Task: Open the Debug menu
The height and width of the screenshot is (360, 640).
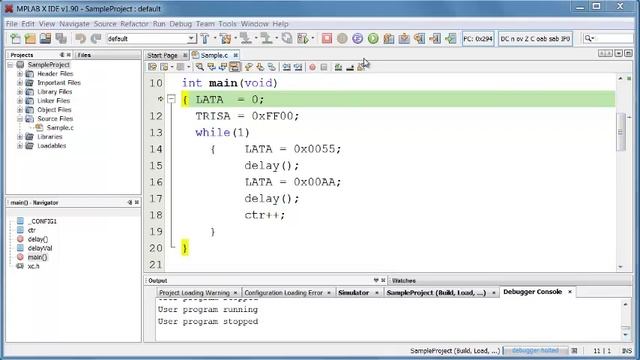Action: pyautogui.click(x=180, y=24)
